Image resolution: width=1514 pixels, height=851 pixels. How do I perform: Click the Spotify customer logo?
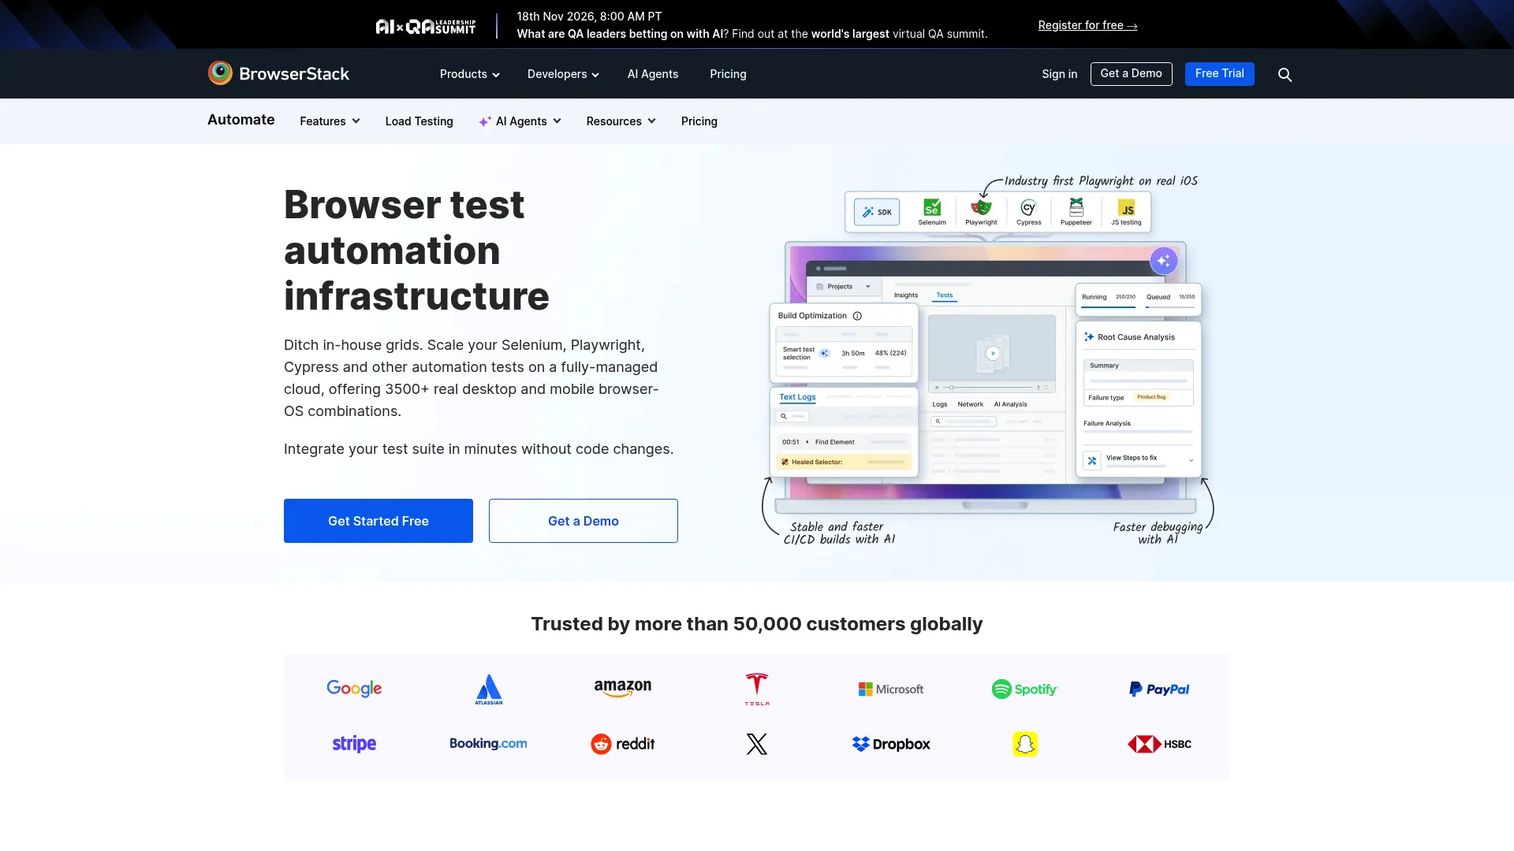pyautogui.click(x=1024, y=689)
